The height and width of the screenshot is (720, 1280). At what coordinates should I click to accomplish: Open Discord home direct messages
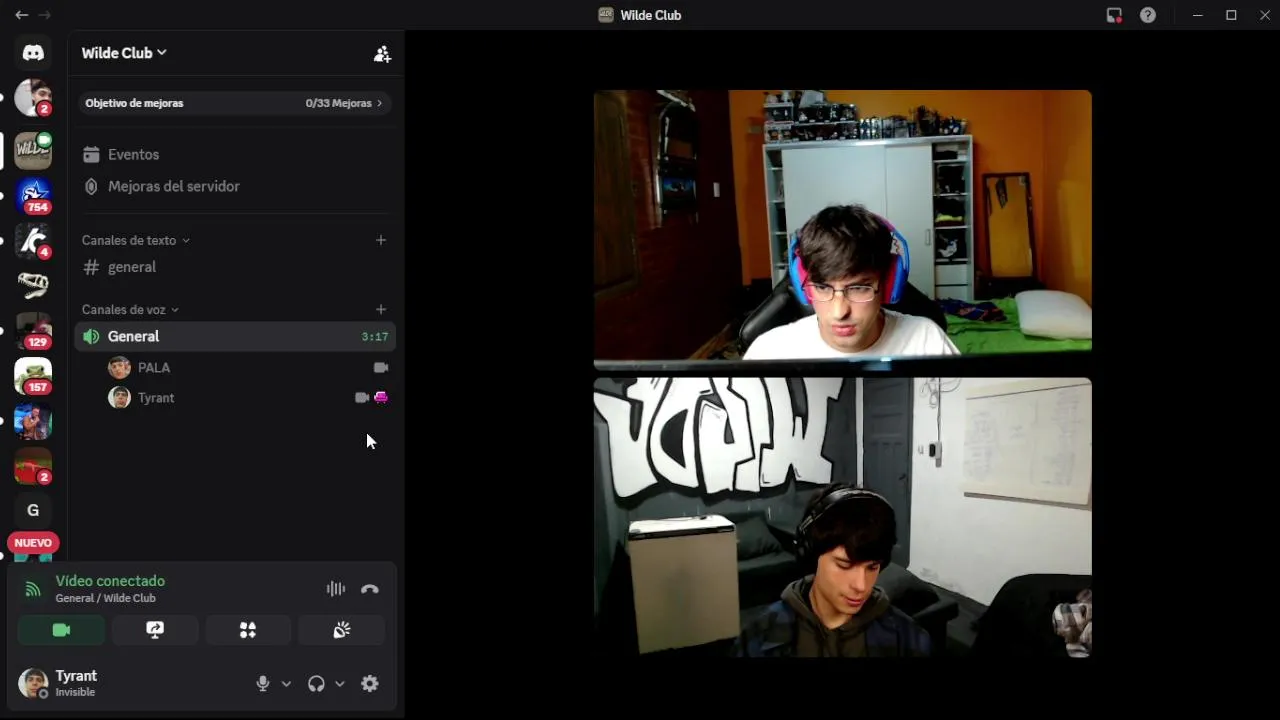33,52
